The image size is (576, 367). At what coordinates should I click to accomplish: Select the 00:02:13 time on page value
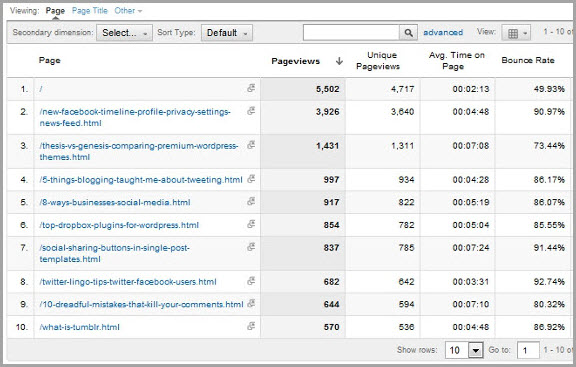[x=471, y=89]
